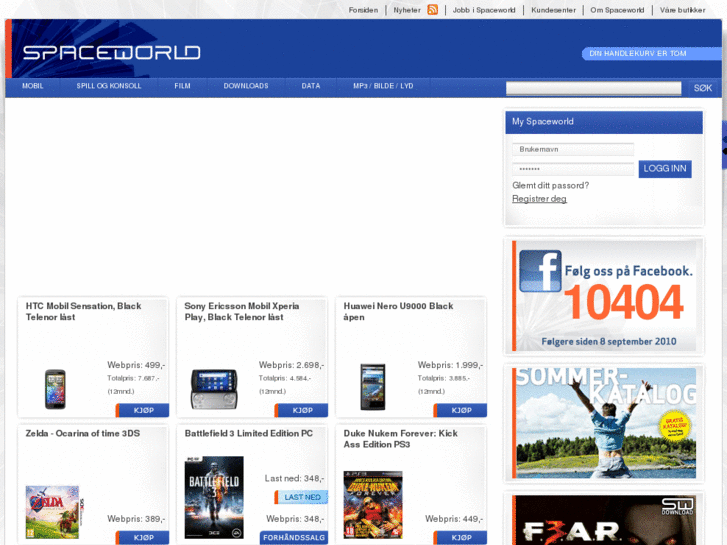
Task: Click Webpris: 499,- on HTC card
Action: coord(136,365)
